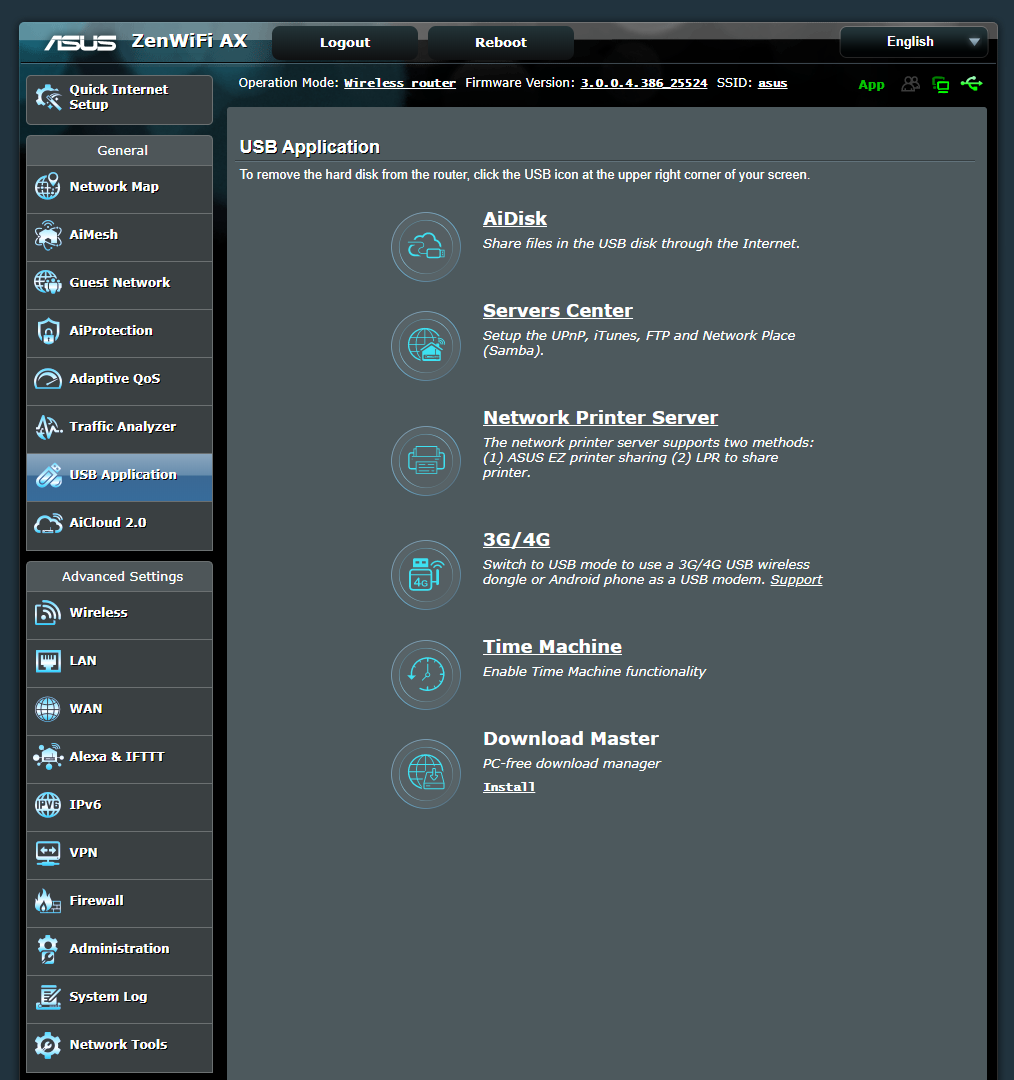1014x1080 pixels.
Task: Click the Wireless signal icon
Action: [x=48, y=613]
